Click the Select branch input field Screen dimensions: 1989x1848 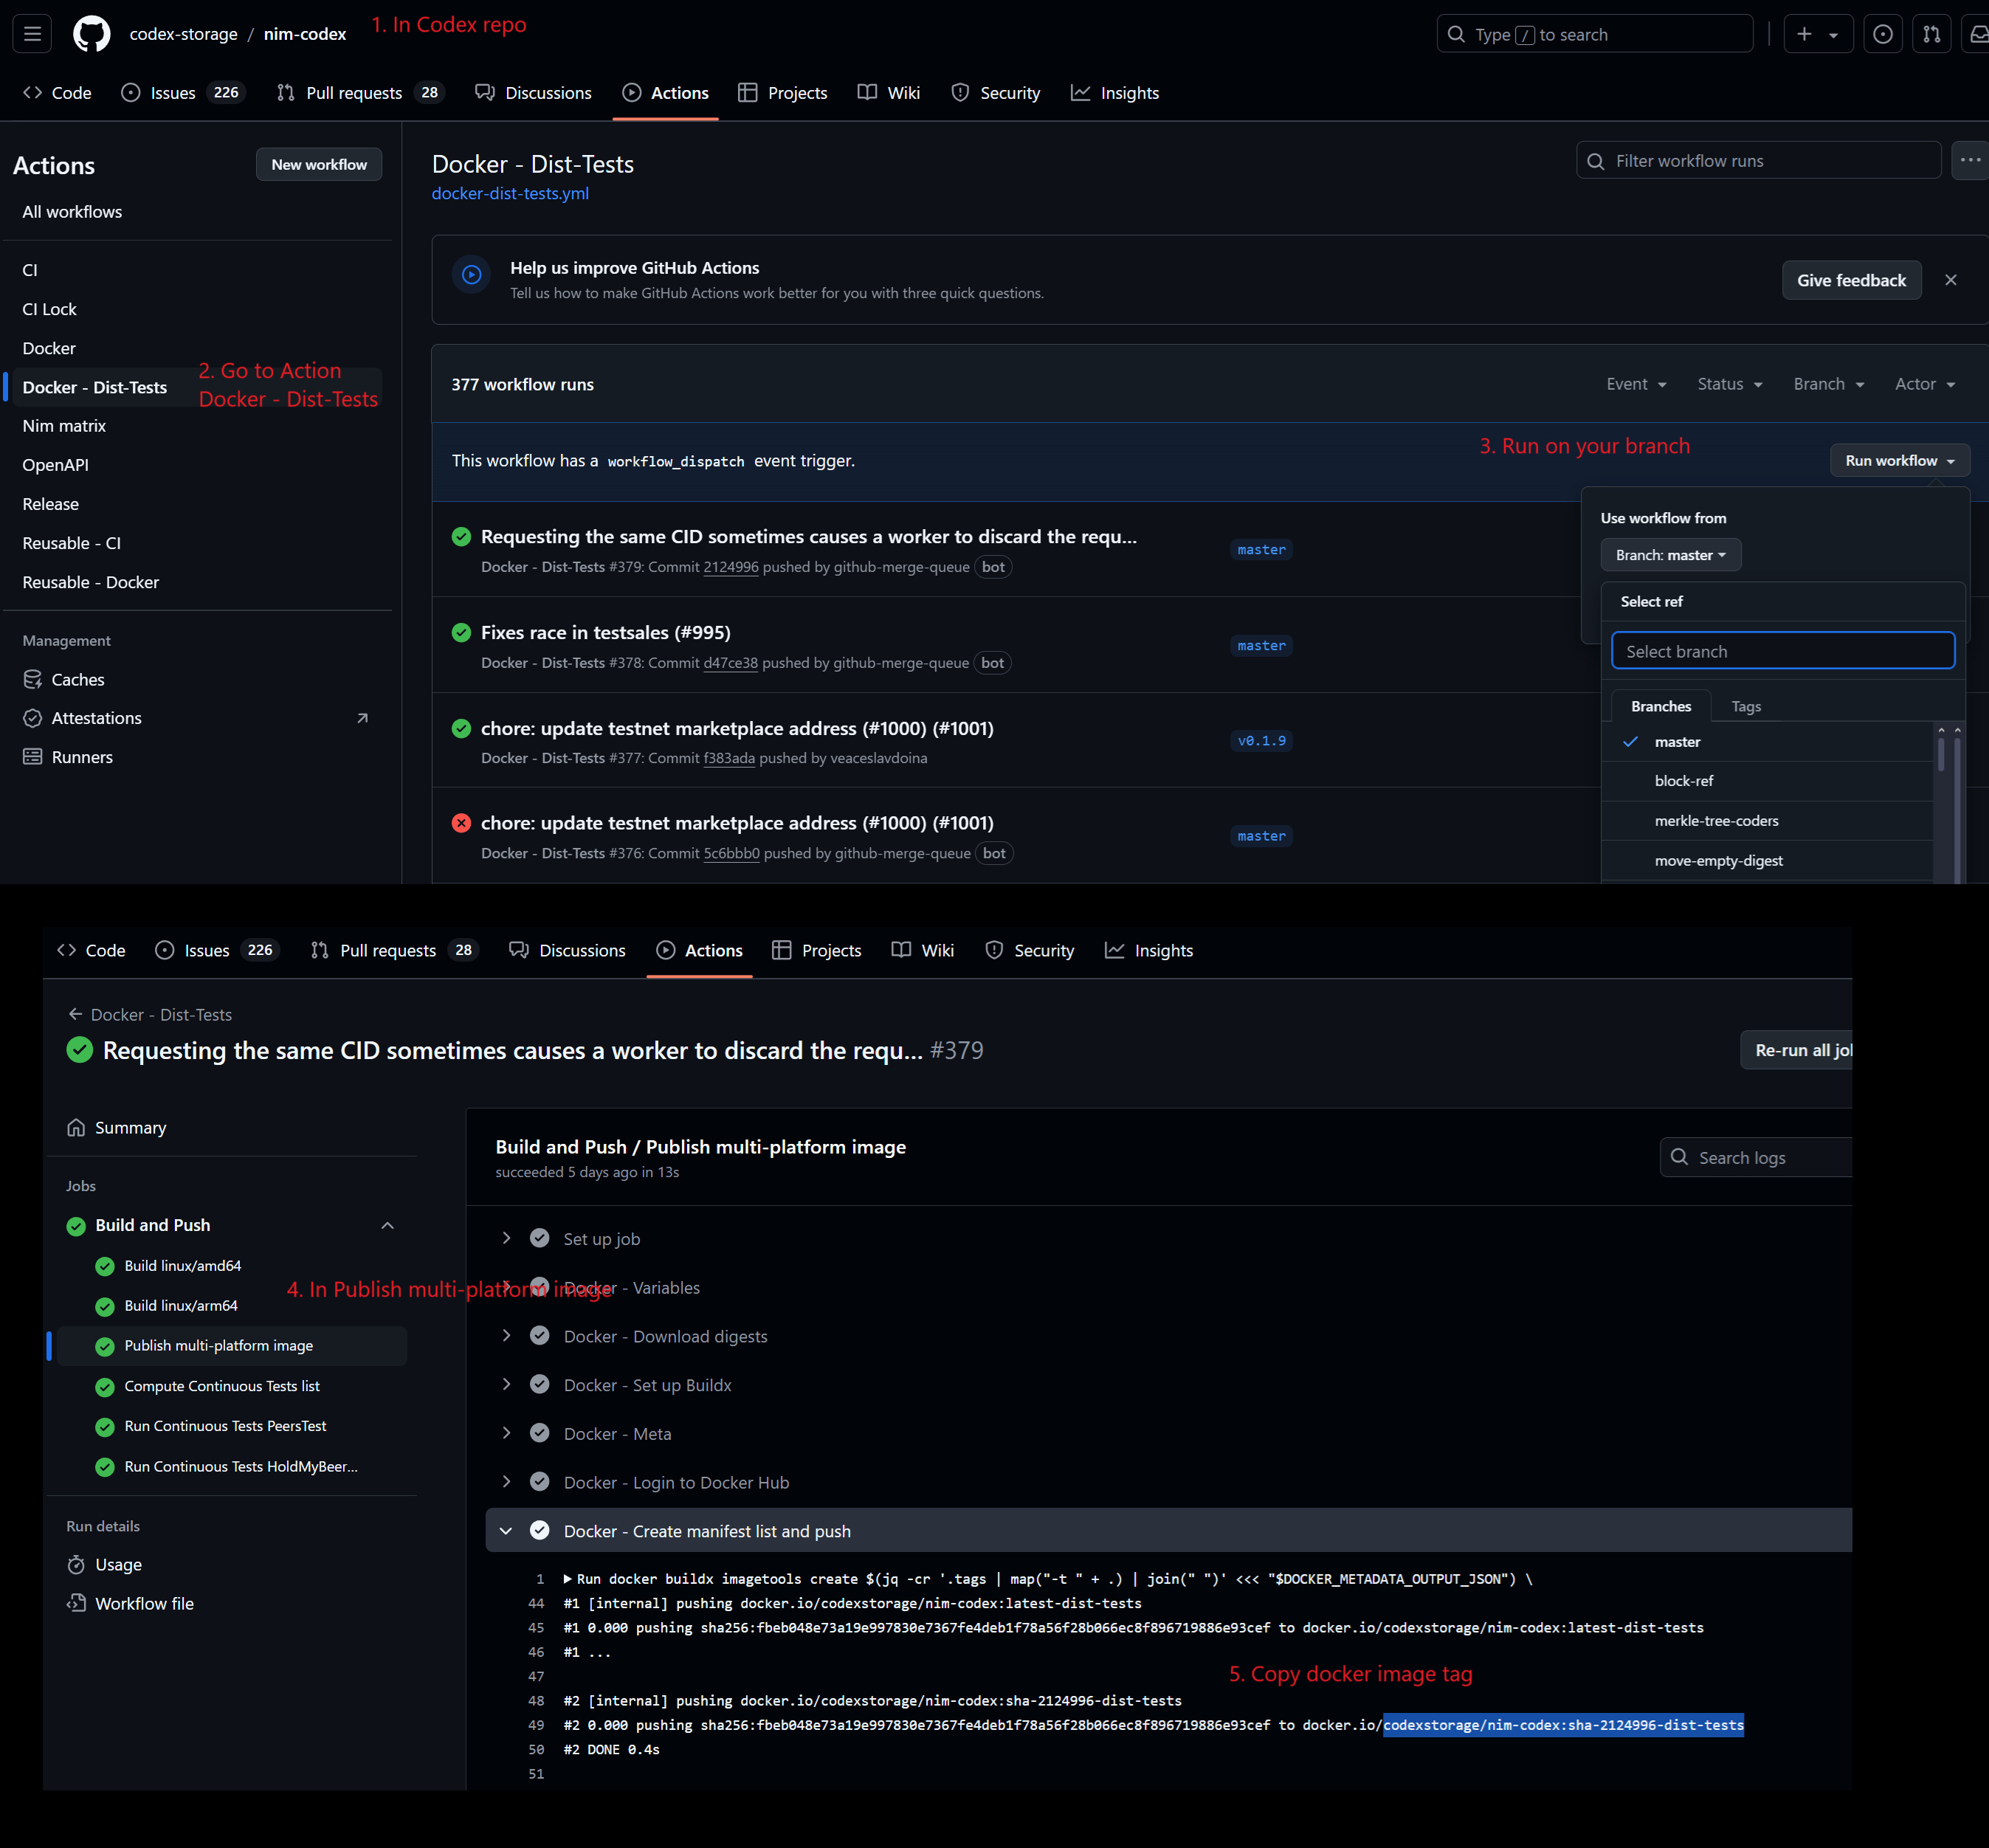click(1782, 651)
